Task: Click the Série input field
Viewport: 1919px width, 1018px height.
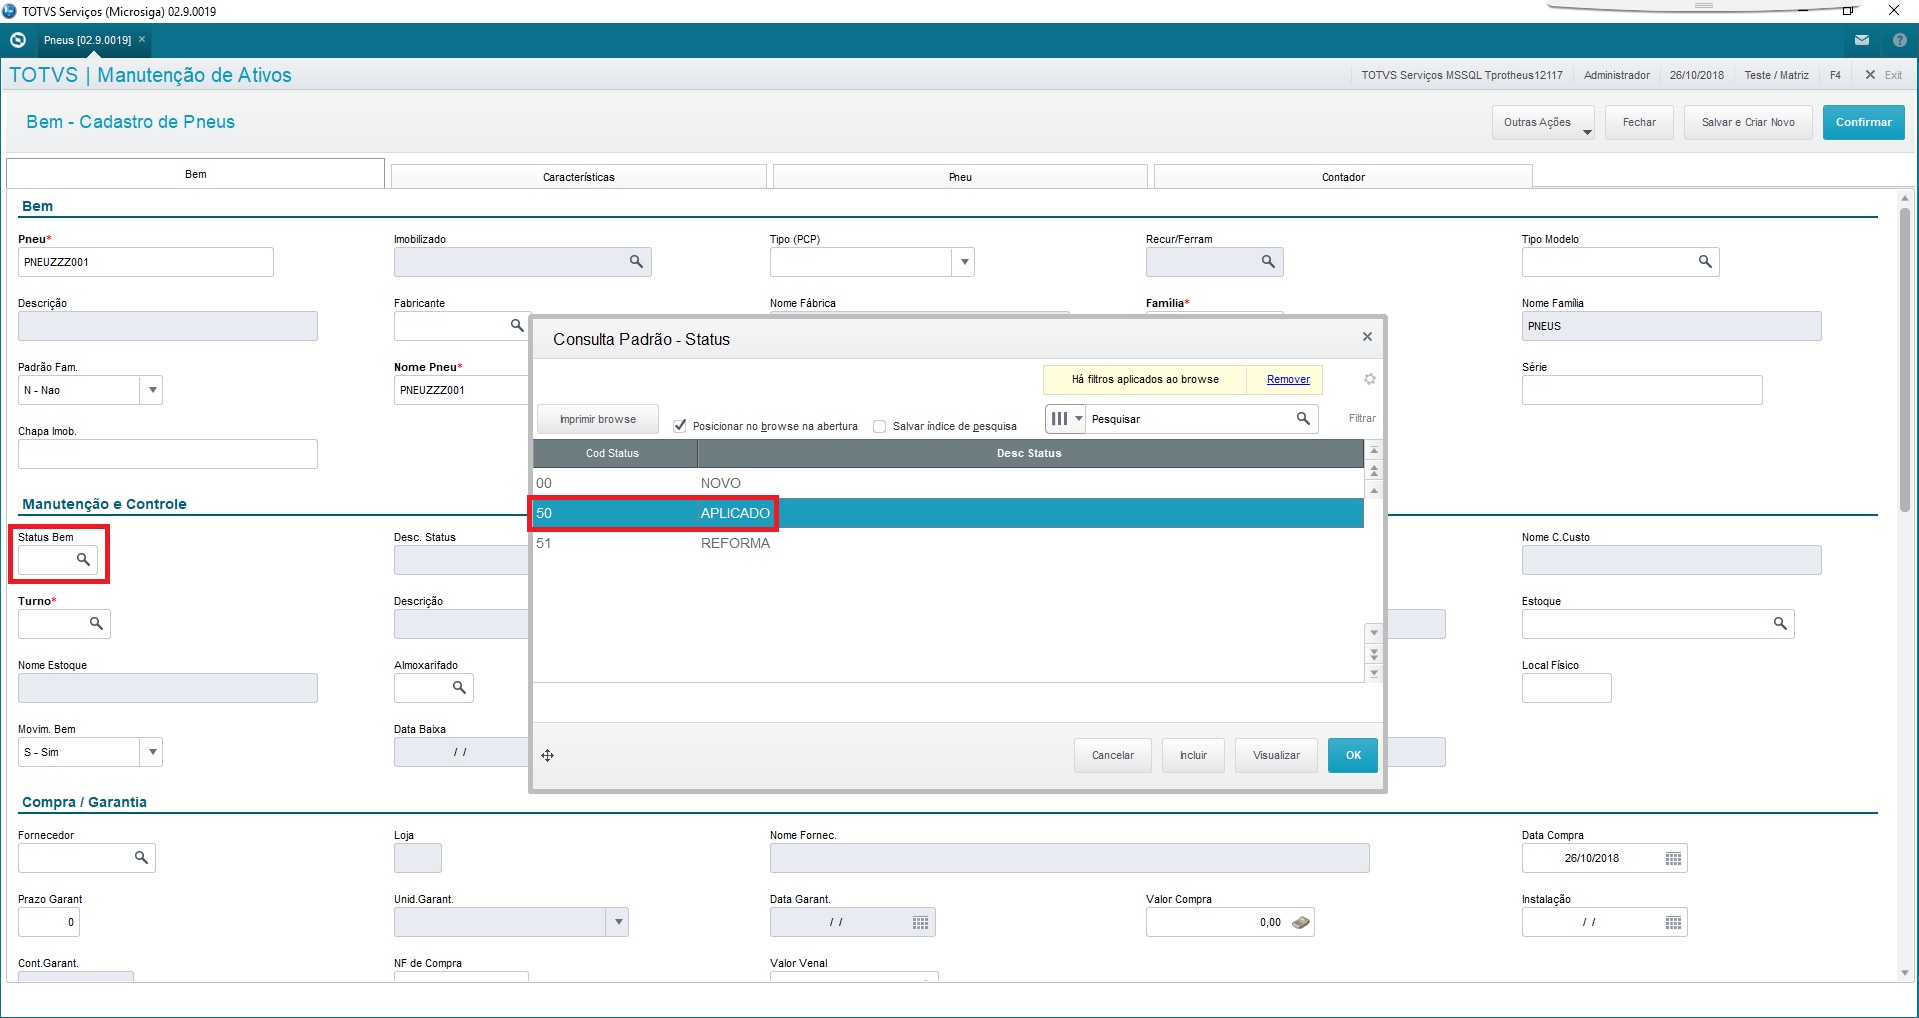Action: coord(1642,390)
